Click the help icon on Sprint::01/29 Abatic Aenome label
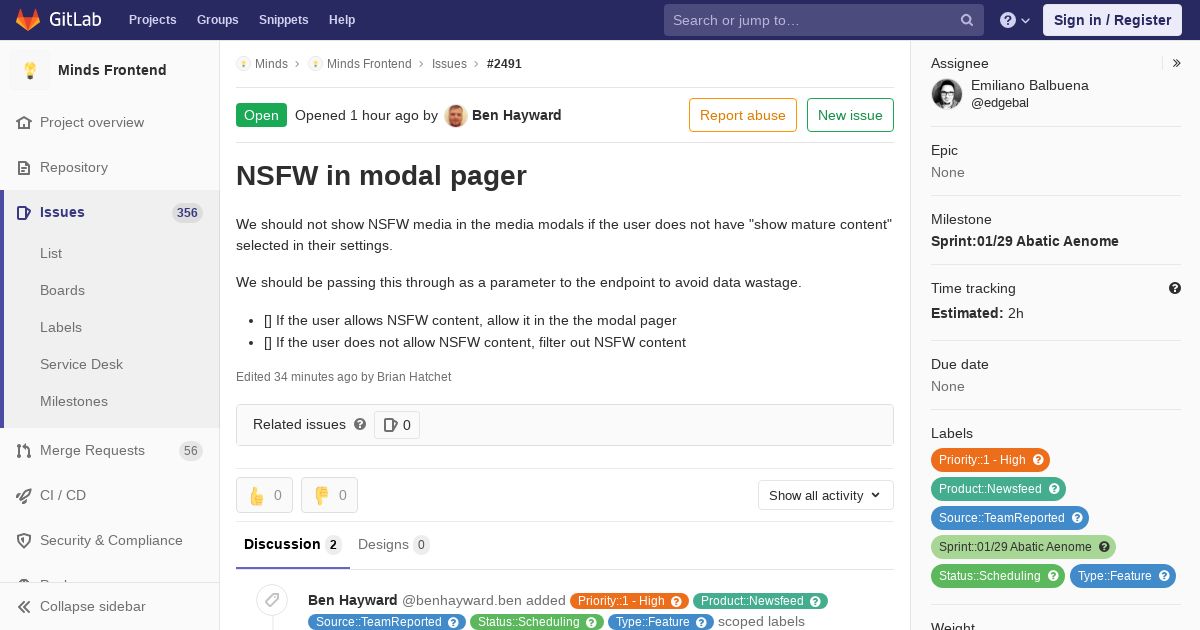Viewport: 1200px width, 630px height. [1104, 547]
